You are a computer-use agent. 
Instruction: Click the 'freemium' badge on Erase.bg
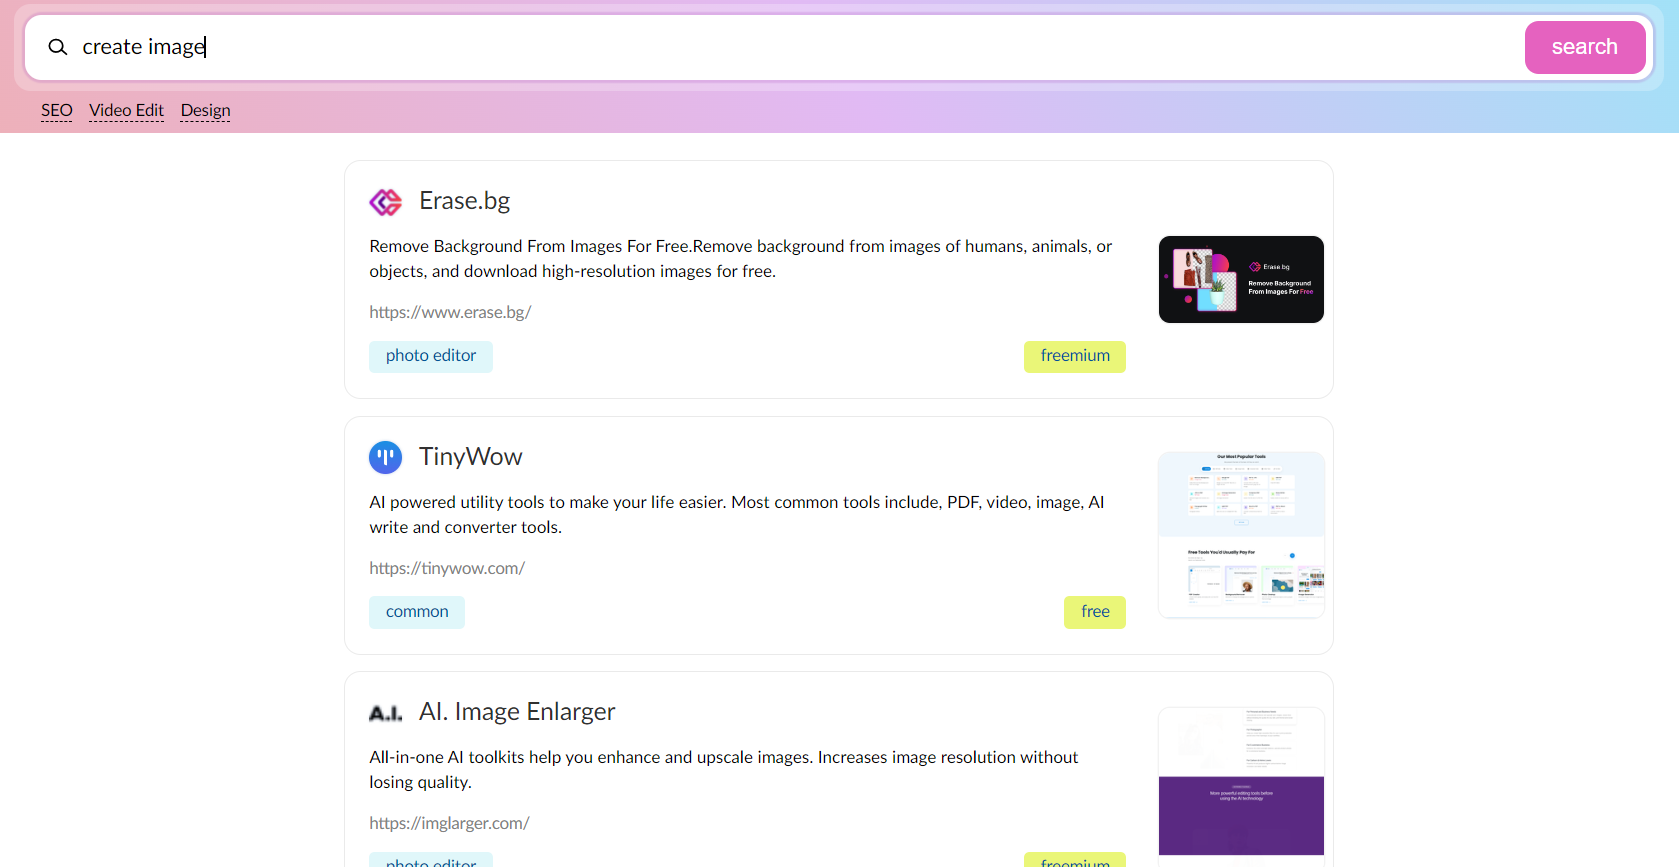point(1075,356)
